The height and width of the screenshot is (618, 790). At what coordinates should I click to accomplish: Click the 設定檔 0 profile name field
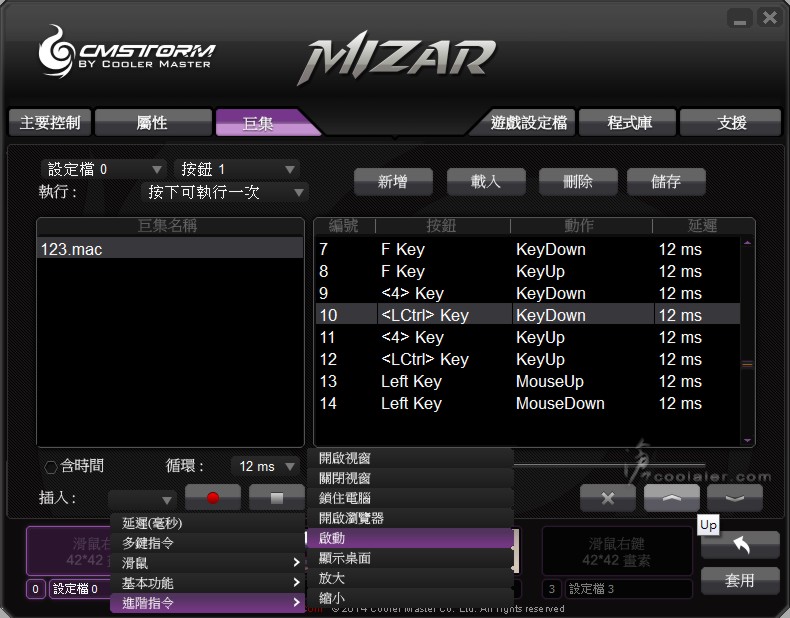coord(81,589)
